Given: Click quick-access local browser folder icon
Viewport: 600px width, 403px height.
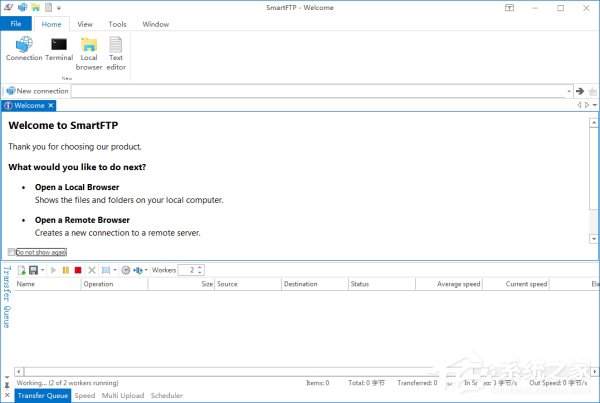Looking at the screenshot, I should (36, 7).
